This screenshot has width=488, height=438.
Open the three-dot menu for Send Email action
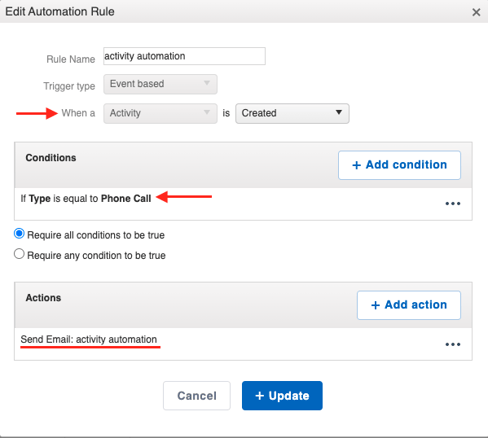(453, 344)
